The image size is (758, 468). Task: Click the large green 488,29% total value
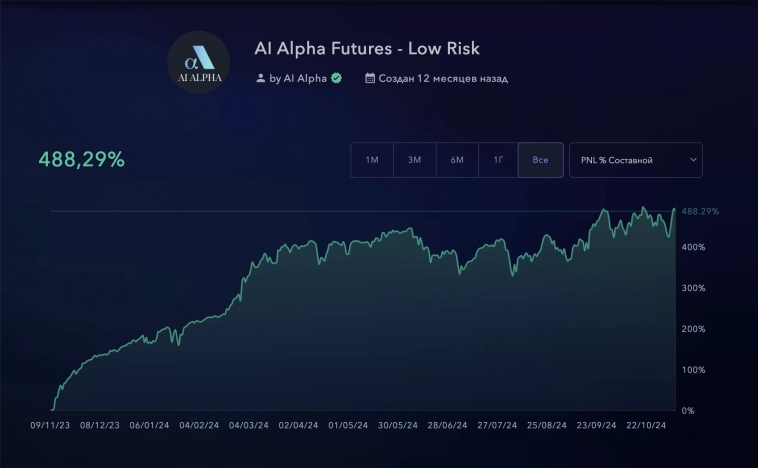coord(82,159)
